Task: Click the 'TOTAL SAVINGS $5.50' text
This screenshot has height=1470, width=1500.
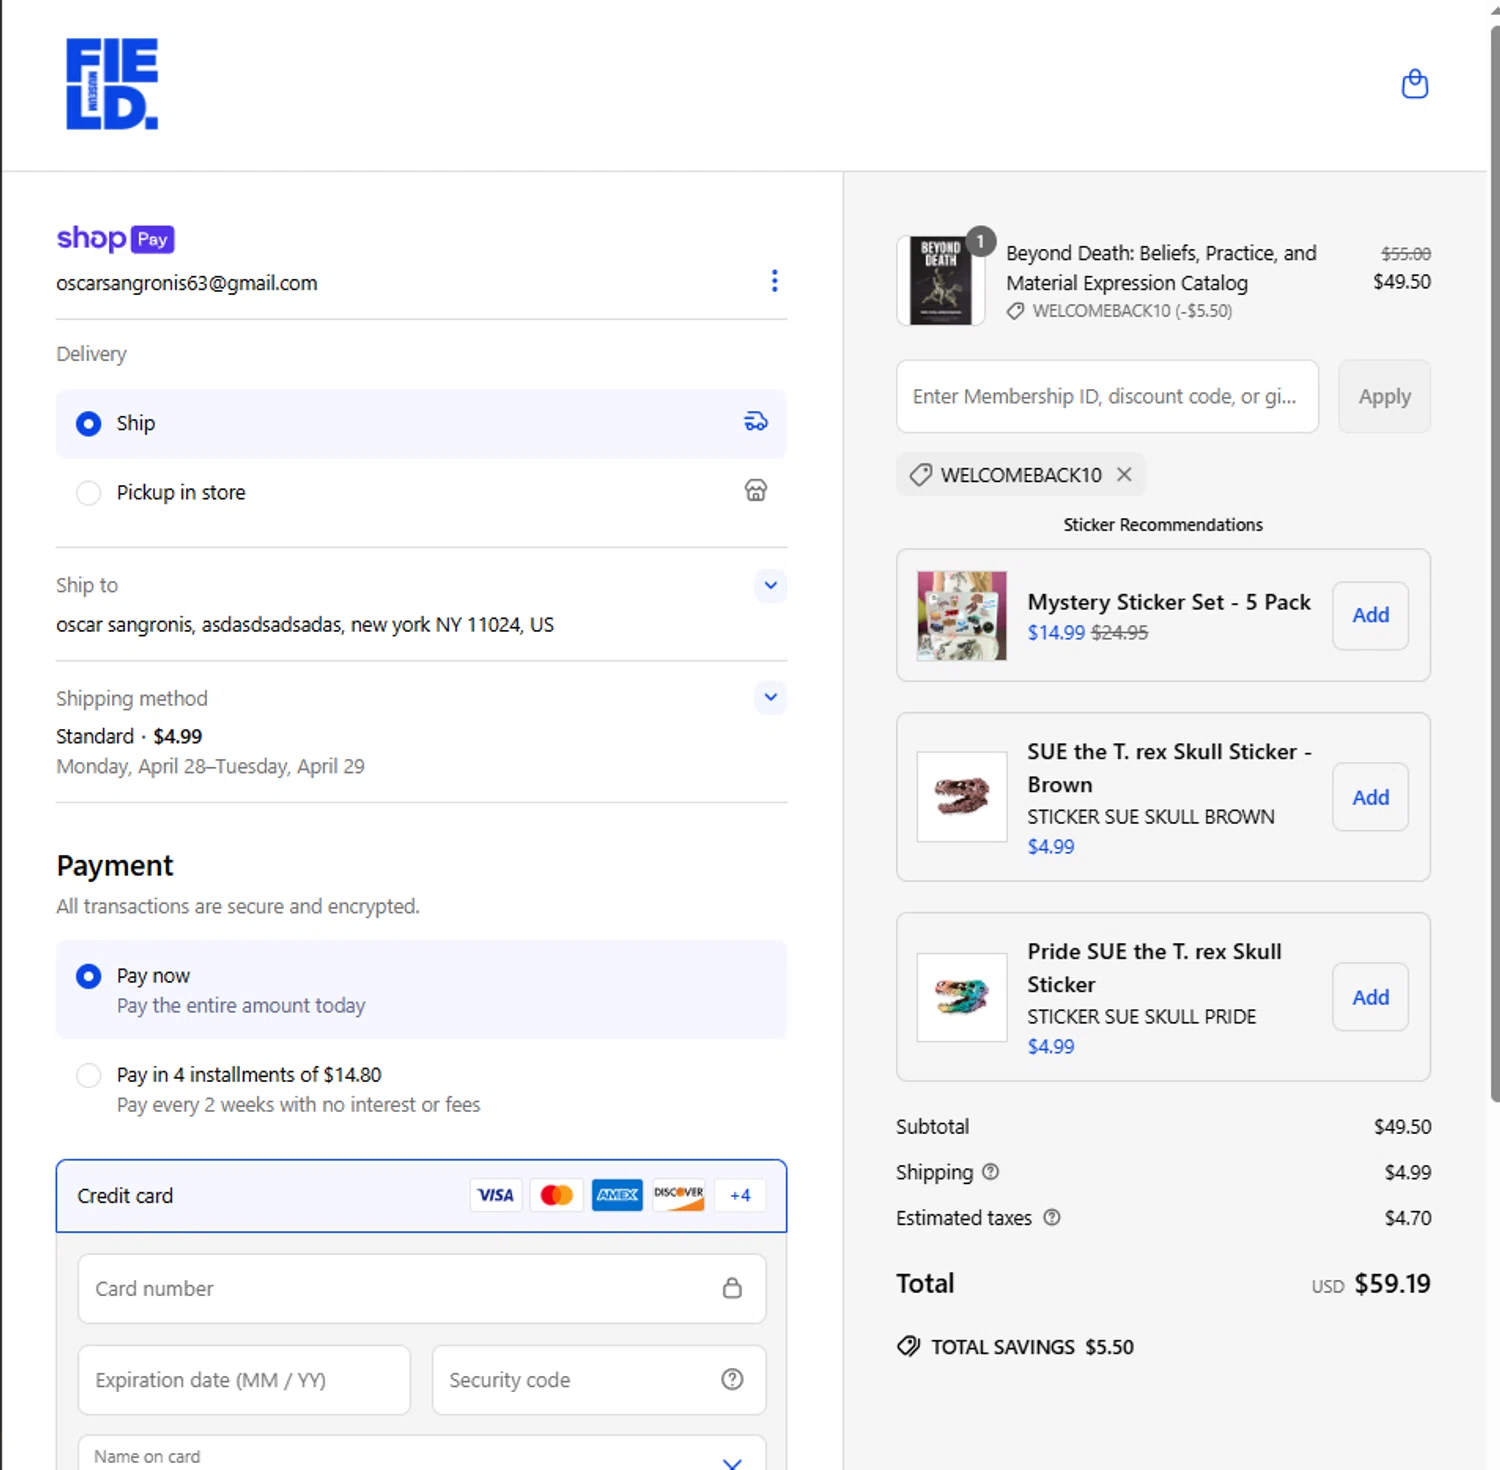Action: [1032, 1347]
